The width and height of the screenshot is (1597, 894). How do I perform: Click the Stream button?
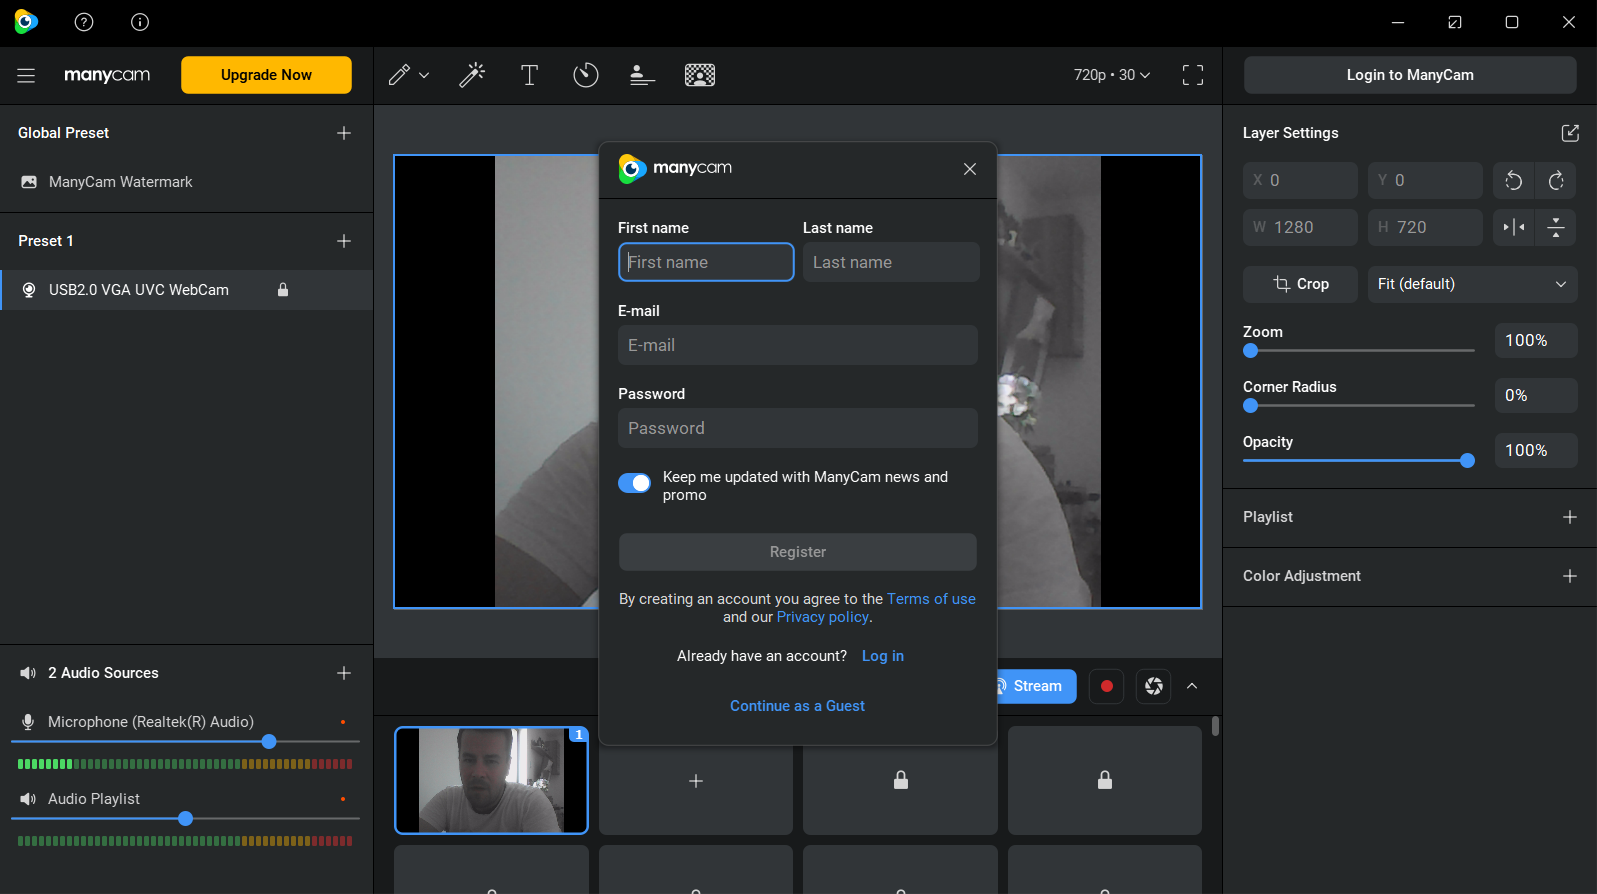point(1037,686)
